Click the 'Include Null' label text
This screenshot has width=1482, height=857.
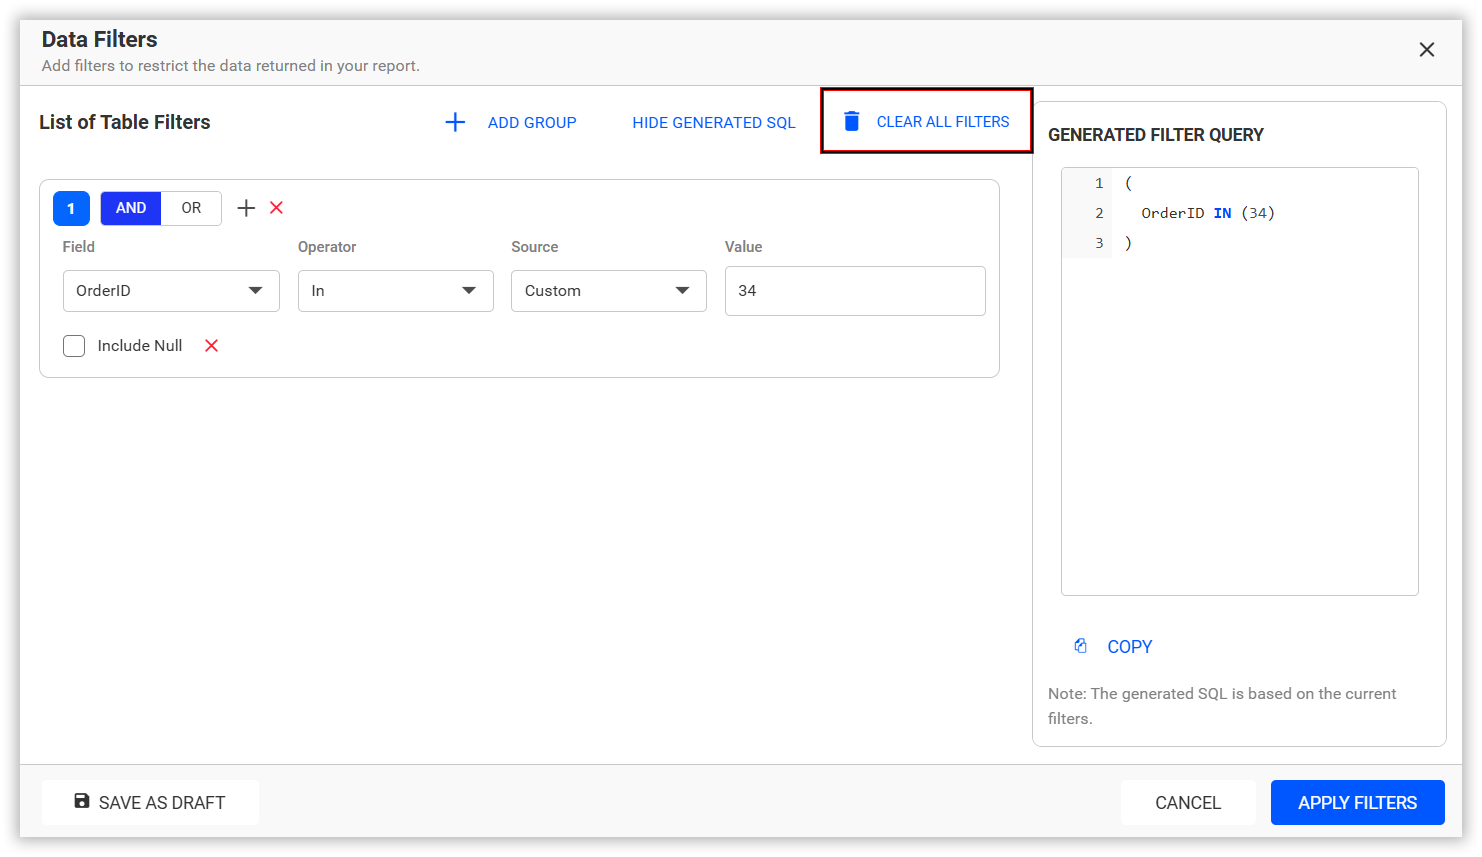[x=140, y=346]
